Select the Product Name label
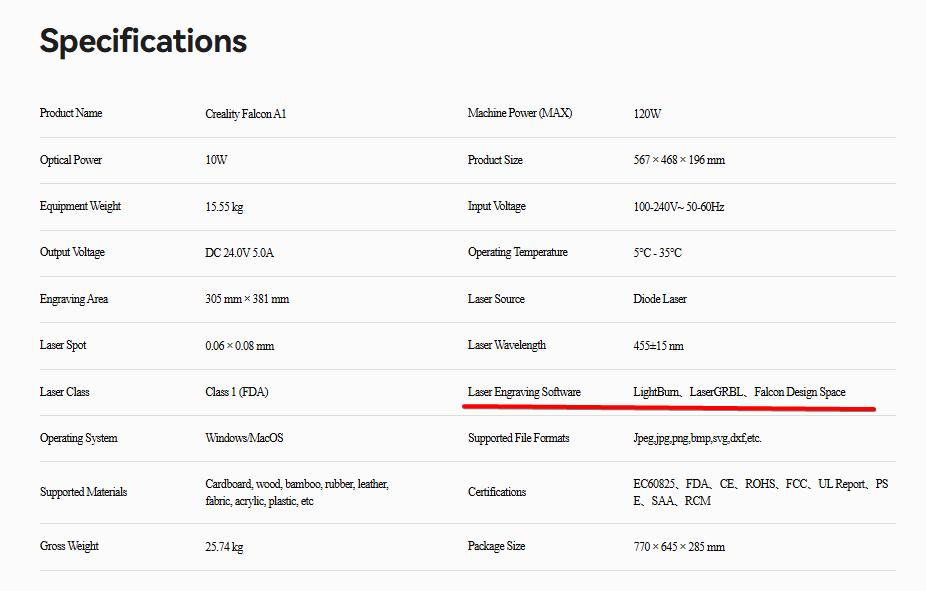The height and width of the screenshot is (591, 926). pyautogui.click(x=71, y=113)
